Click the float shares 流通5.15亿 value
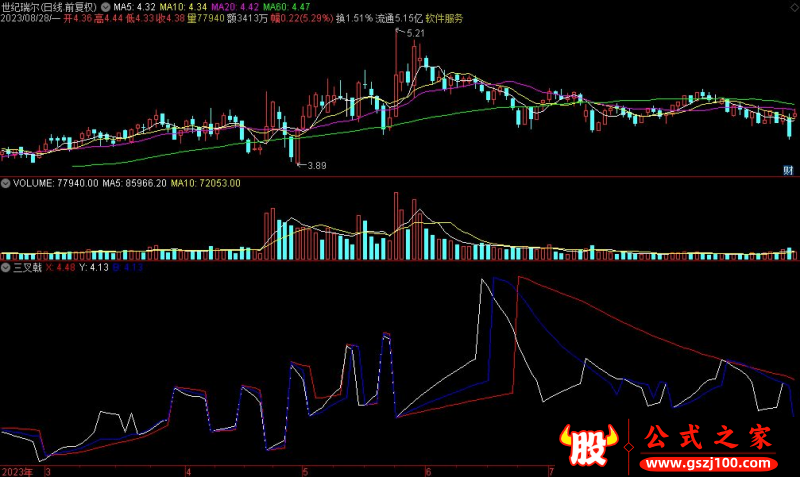The width and height of the screenshot is (800, 477). coord(399,19)
